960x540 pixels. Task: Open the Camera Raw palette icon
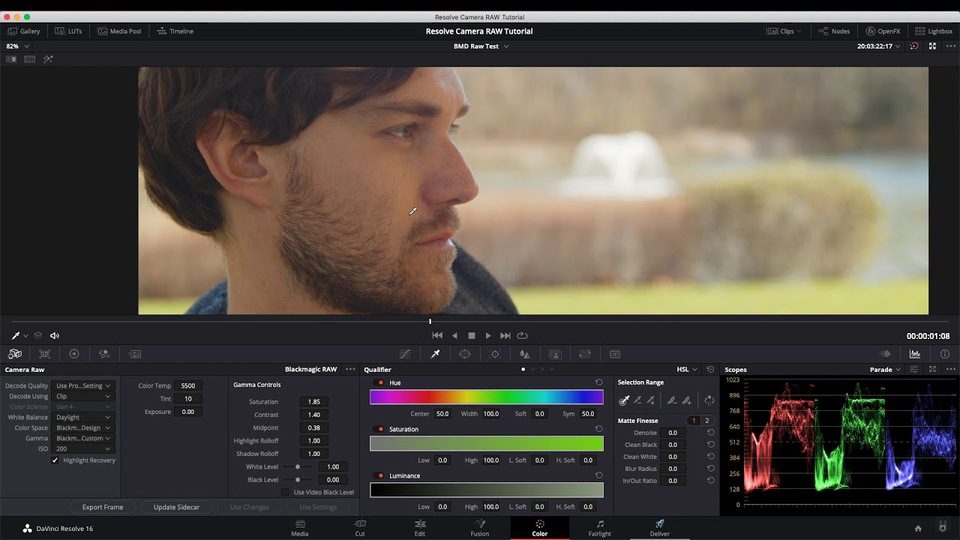coord(15,354)
